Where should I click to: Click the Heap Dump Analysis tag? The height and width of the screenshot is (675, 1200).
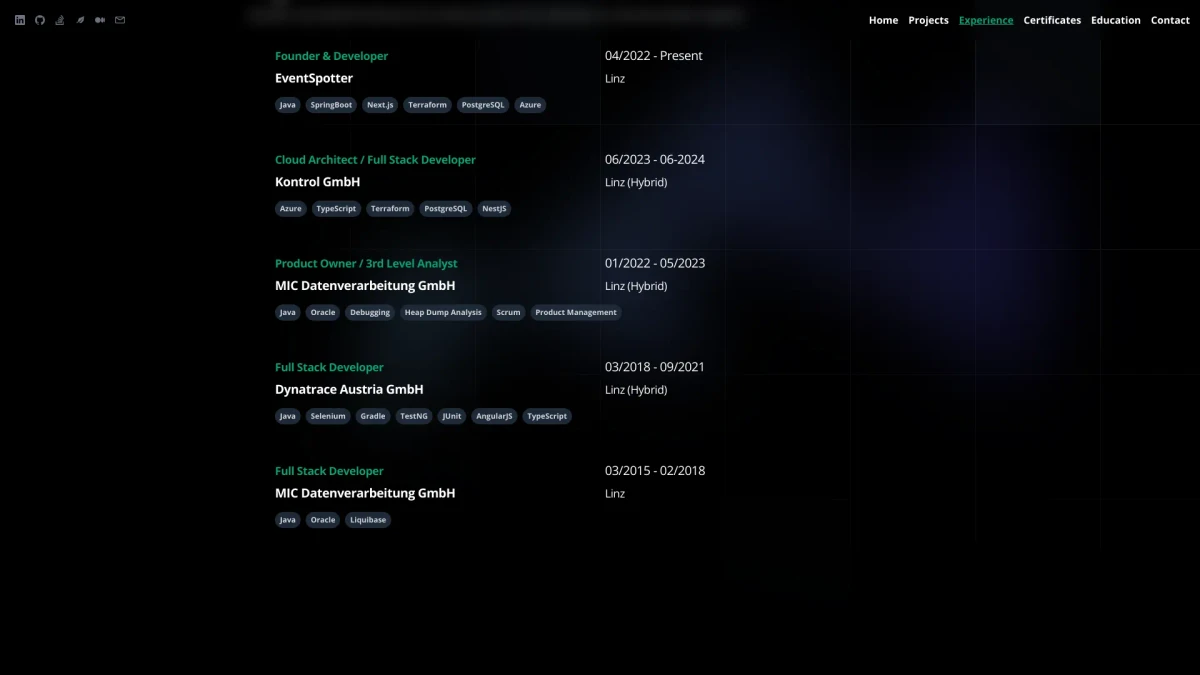click(443, 312)
